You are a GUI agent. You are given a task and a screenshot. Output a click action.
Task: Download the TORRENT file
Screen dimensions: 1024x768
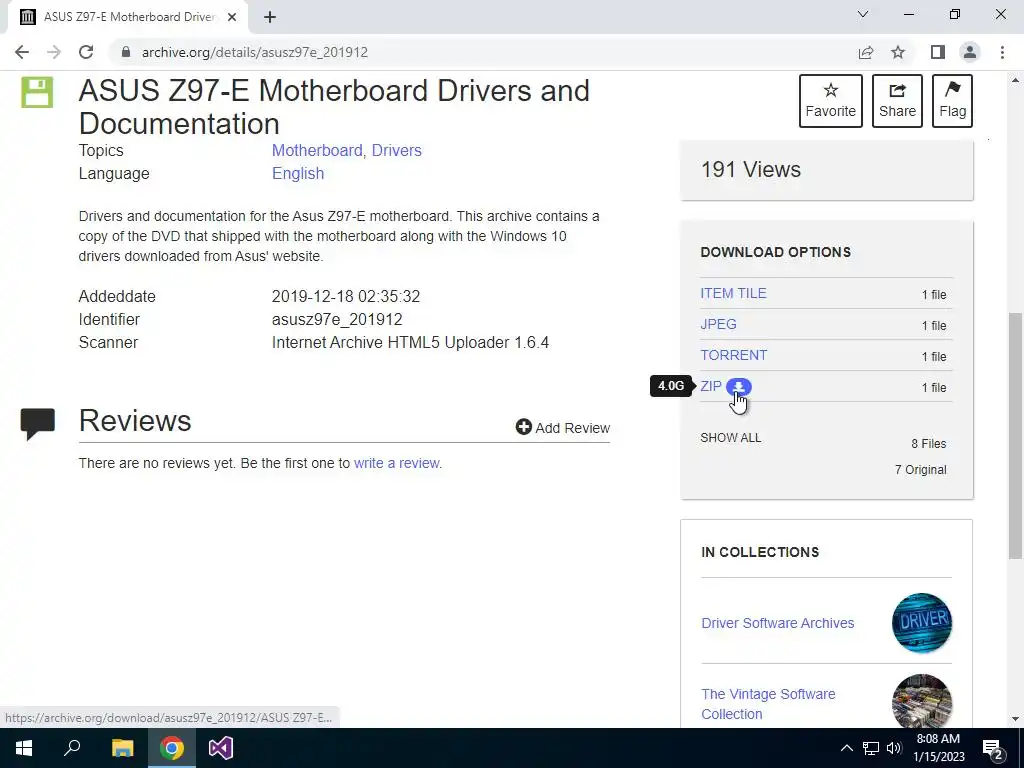(733, 355)
